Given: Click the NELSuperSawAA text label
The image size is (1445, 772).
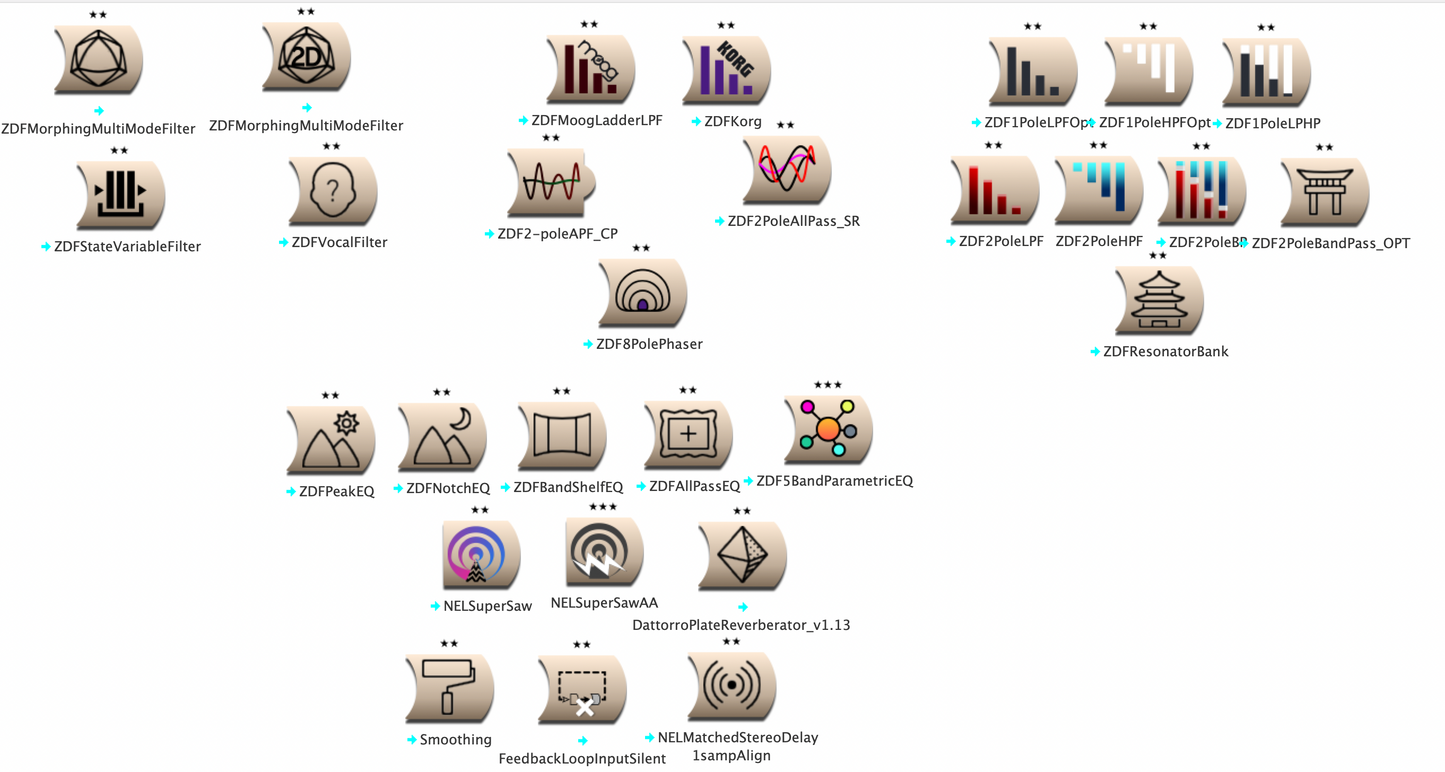Looking at the screenshot, I should tap(604, 603).
